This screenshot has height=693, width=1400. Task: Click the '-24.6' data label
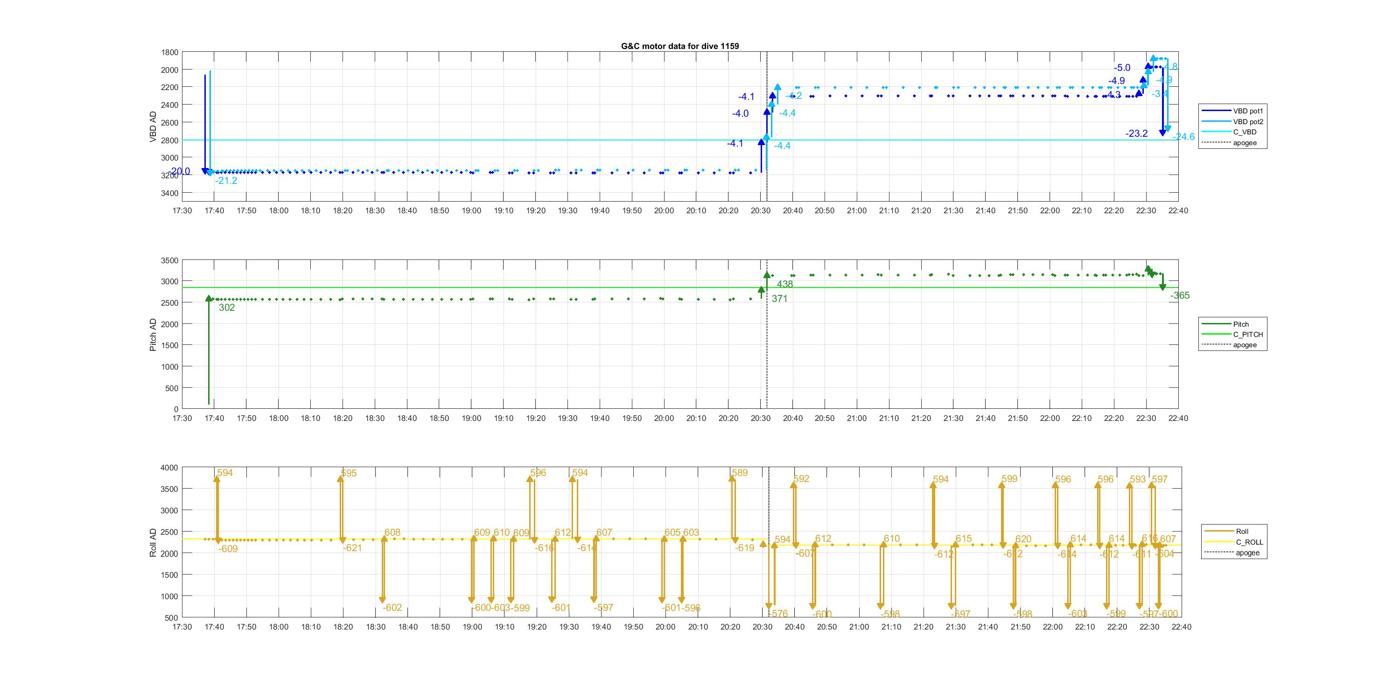click(1183, 136)
